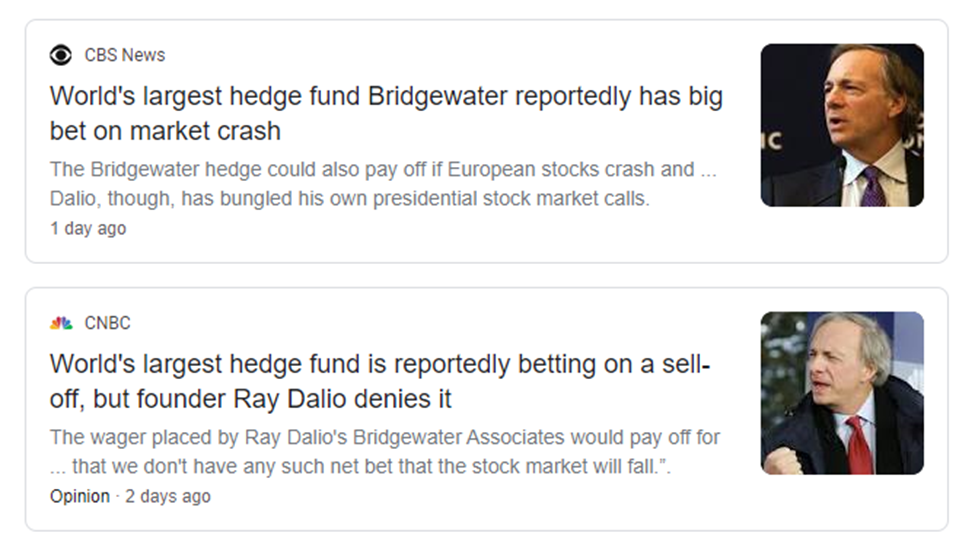Click "bet on market crash" headline line

(165, 131)
